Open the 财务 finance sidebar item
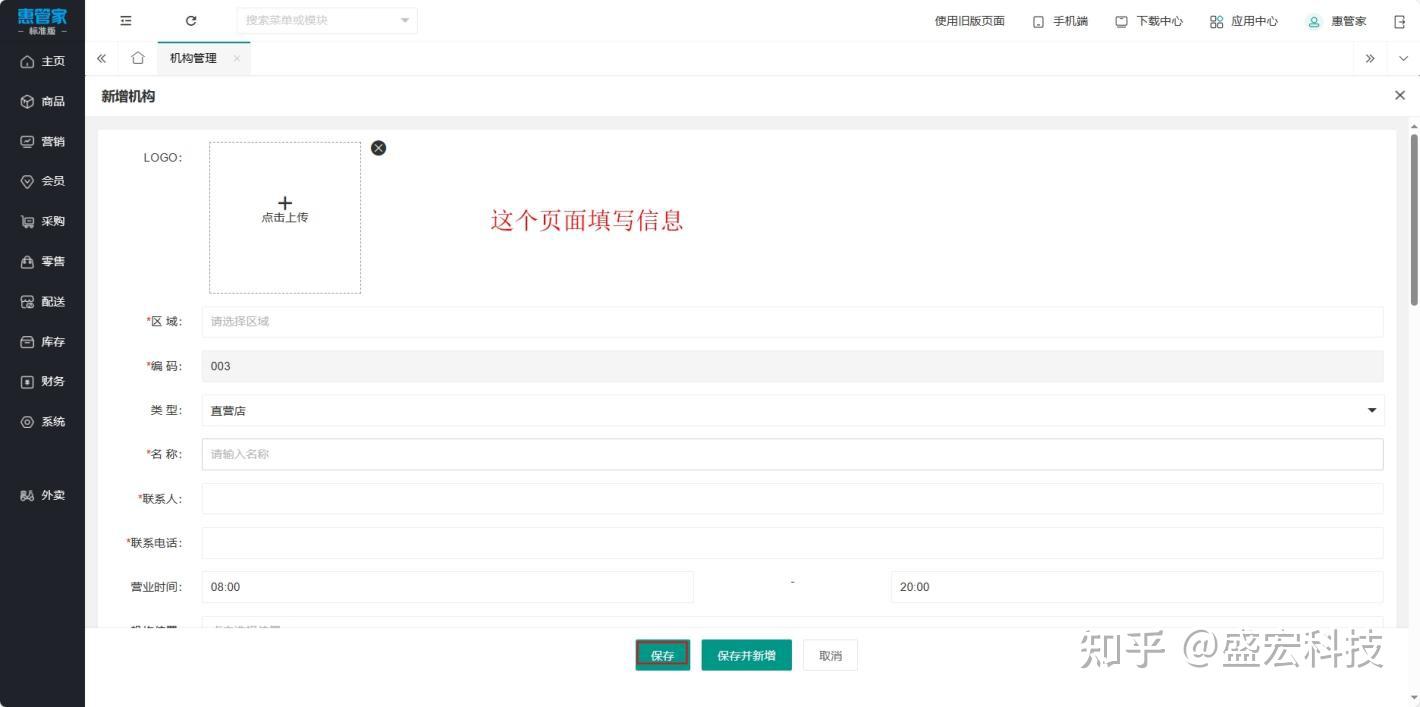The height and width of the screenshot is (707, 1420). pyautogui.click(x=42, y=381)
